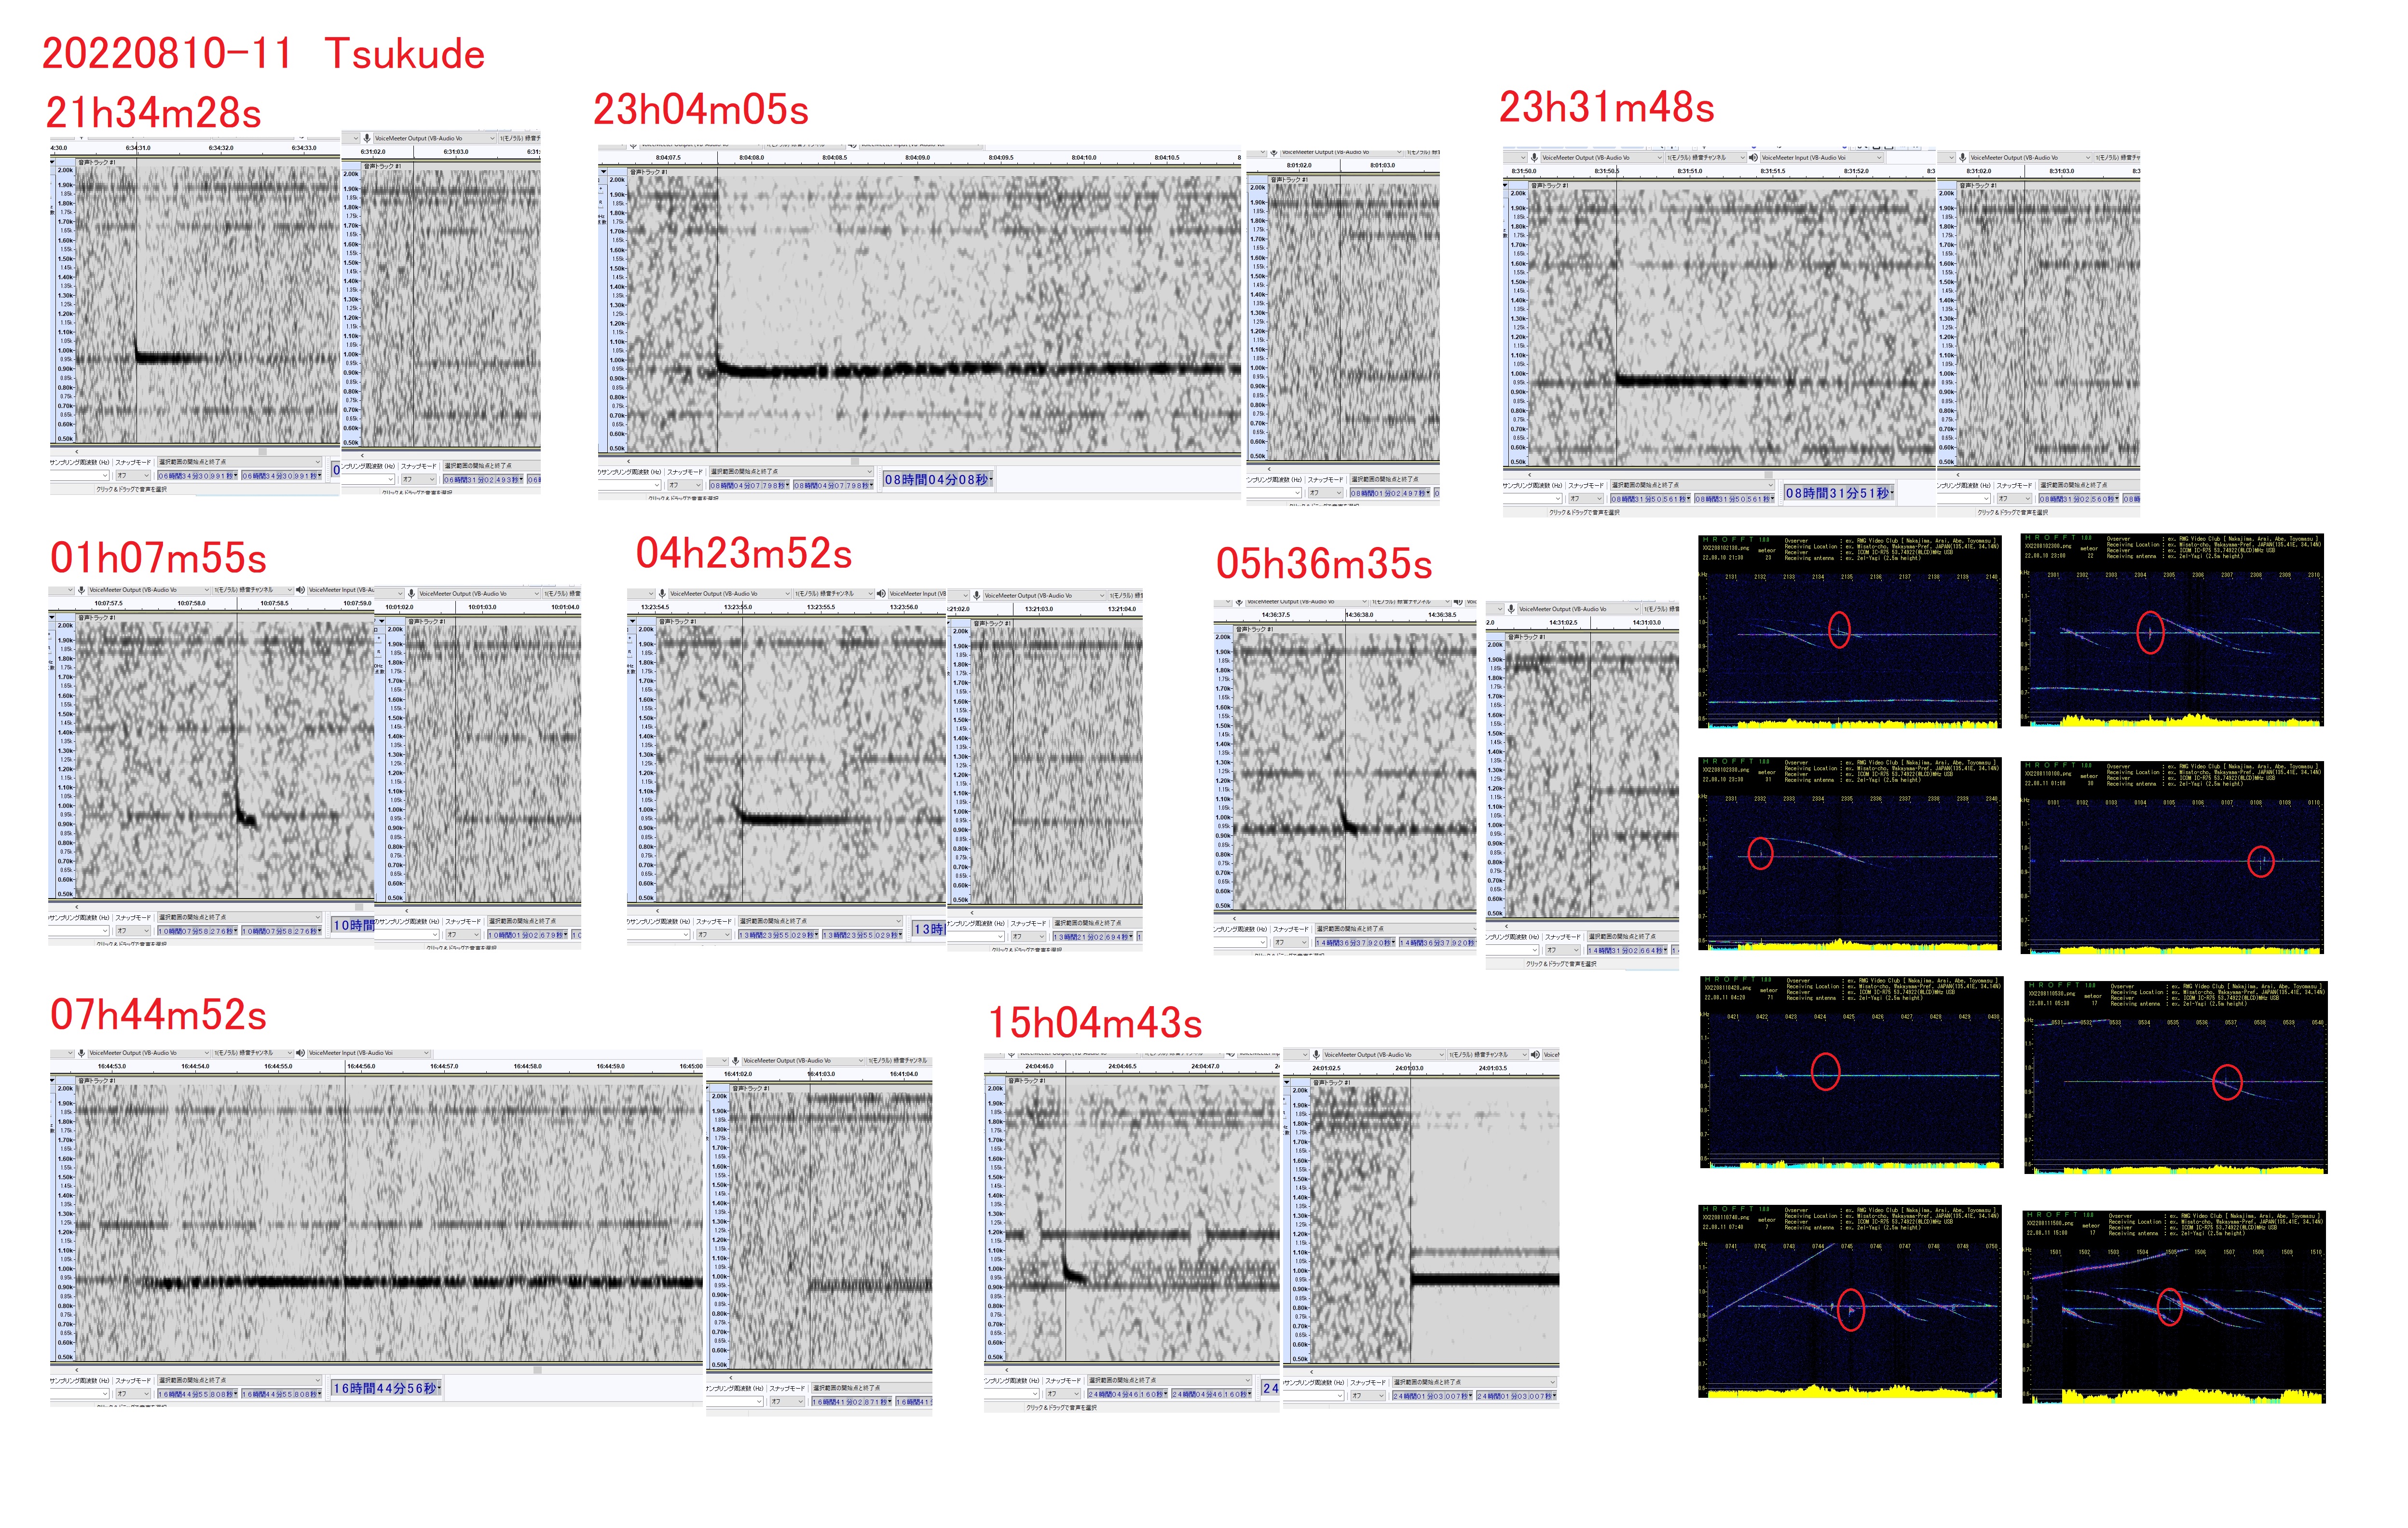Click microphone icon above the 16:44:53.0 timeline
Image resolution: width=2408 pixels, height=1528 pixels.
tap(81, 1053)
